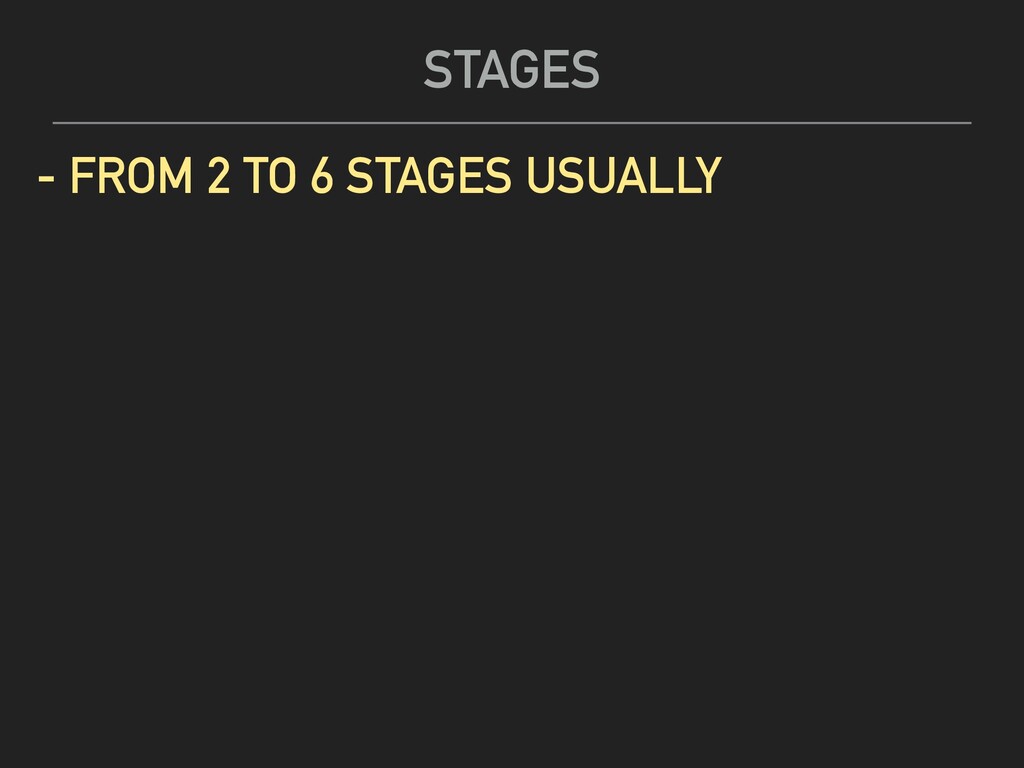This screenshot has width=1024, height=768.
Task: Click the letter Y ending USUALLY
Action: coord(707,175)
